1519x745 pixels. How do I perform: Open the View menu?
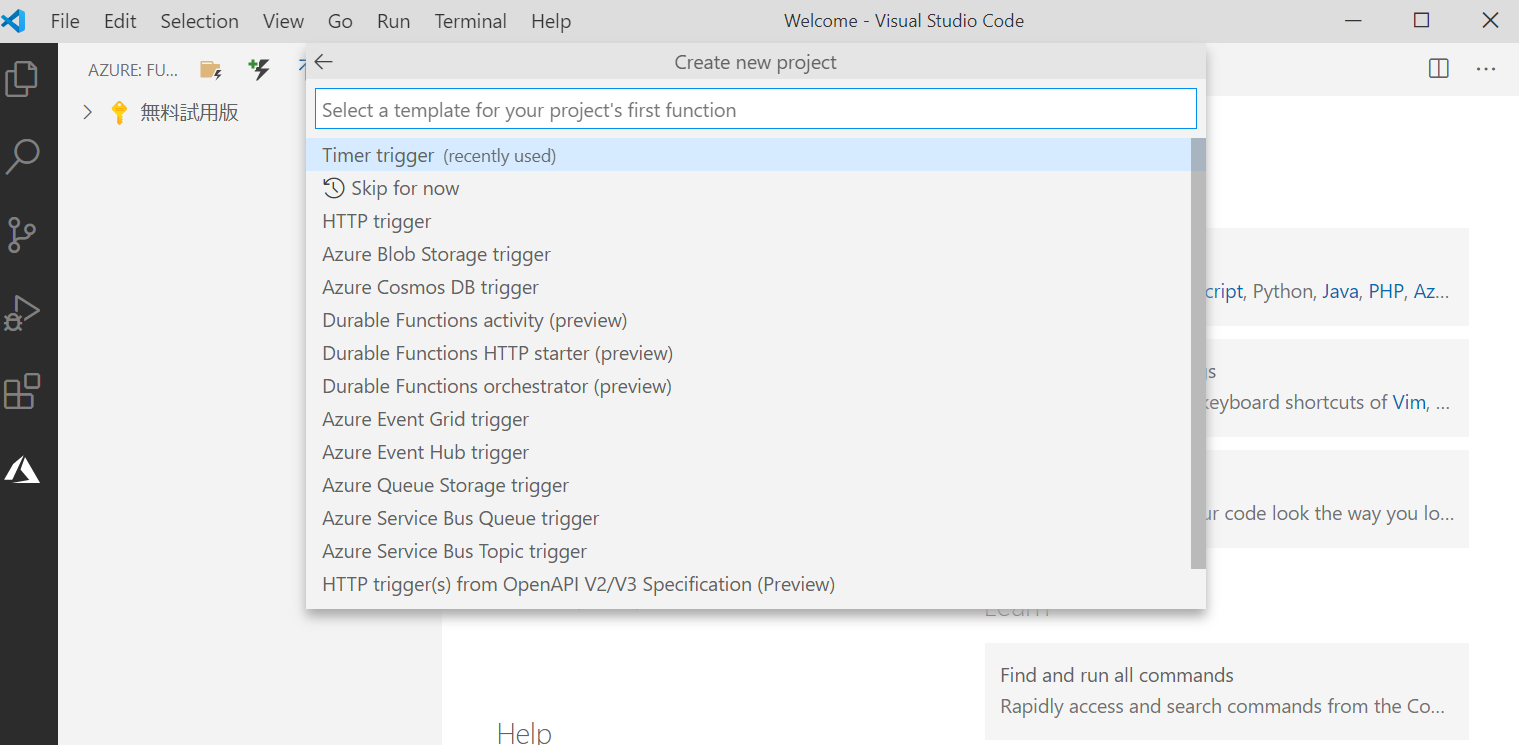(x=283, y=21)
